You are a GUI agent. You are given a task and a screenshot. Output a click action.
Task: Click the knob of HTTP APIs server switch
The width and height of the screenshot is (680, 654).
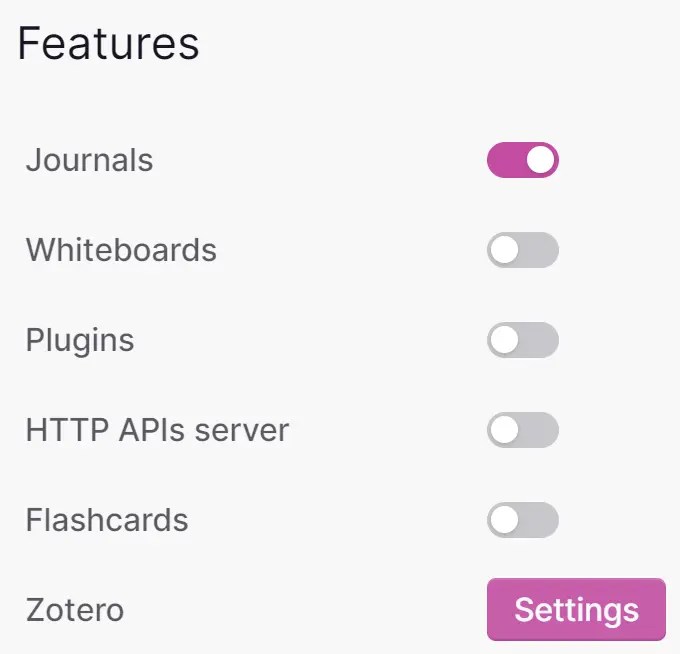[x=505, y=430]
